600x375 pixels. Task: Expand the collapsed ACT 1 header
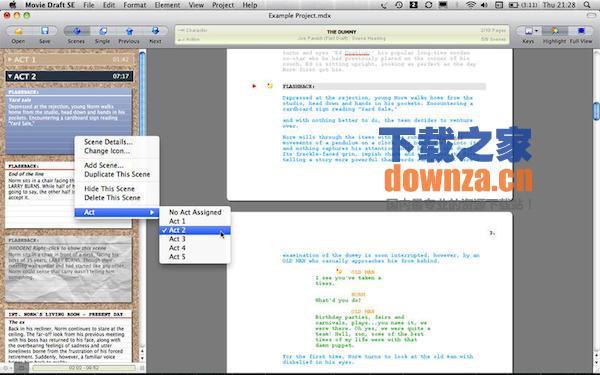69,60
